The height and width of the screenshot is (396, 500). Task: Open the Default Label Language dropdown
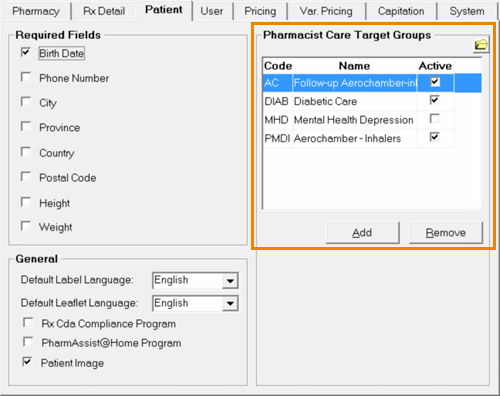tap(230, 281)
